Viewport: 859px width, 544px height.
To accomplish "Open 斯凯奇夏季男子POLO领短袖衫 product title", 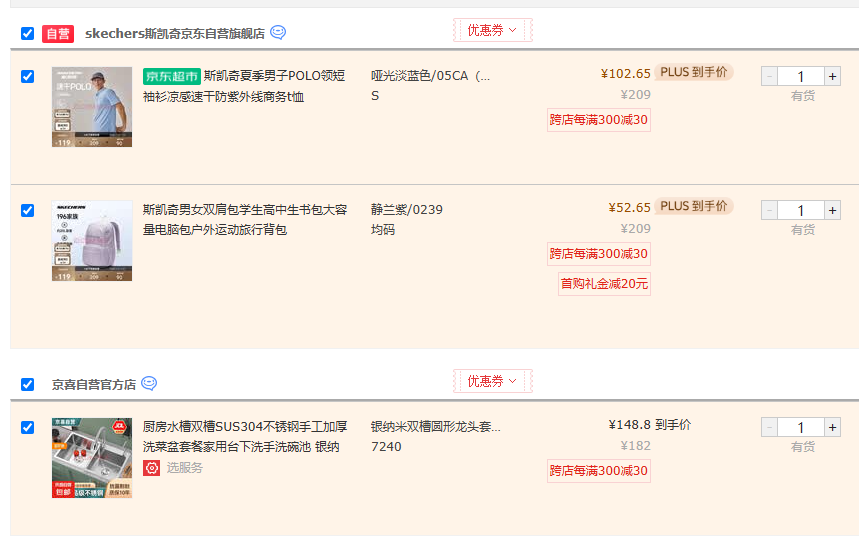I will pyautogui.click(x=244, y=87).
